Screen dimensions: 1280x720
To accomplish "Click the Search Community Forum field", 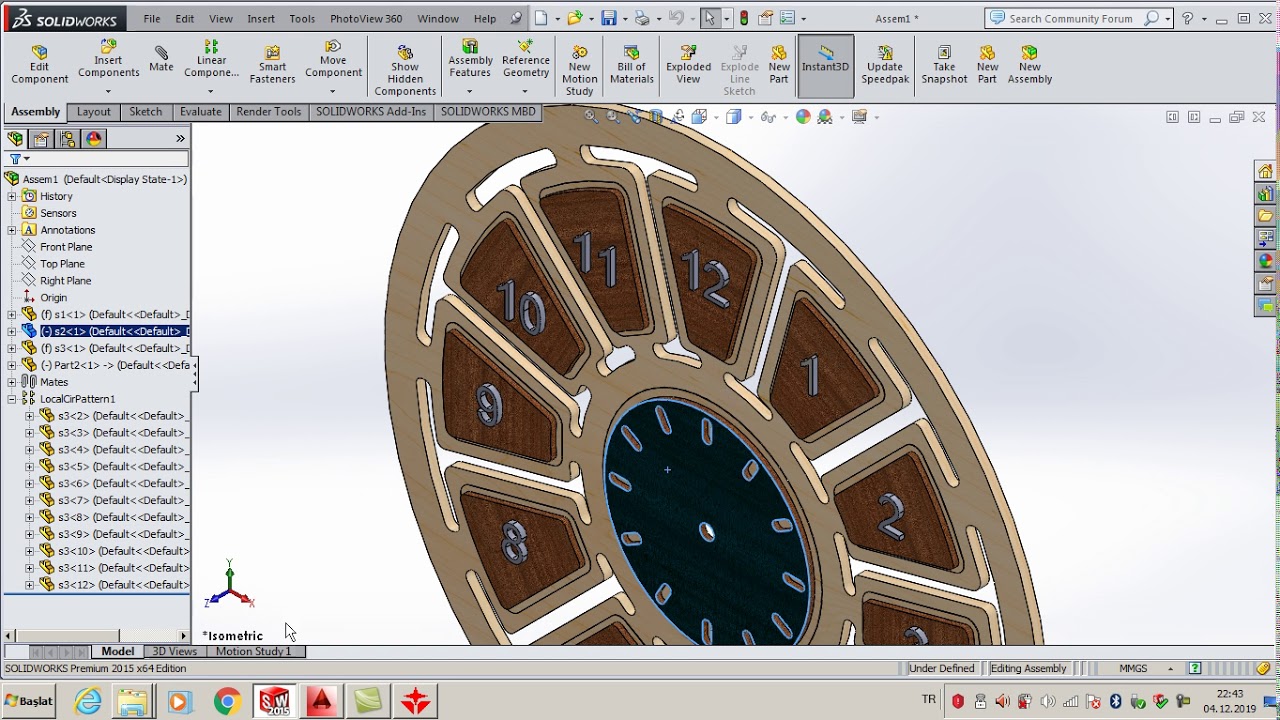I will point(1076,18).
